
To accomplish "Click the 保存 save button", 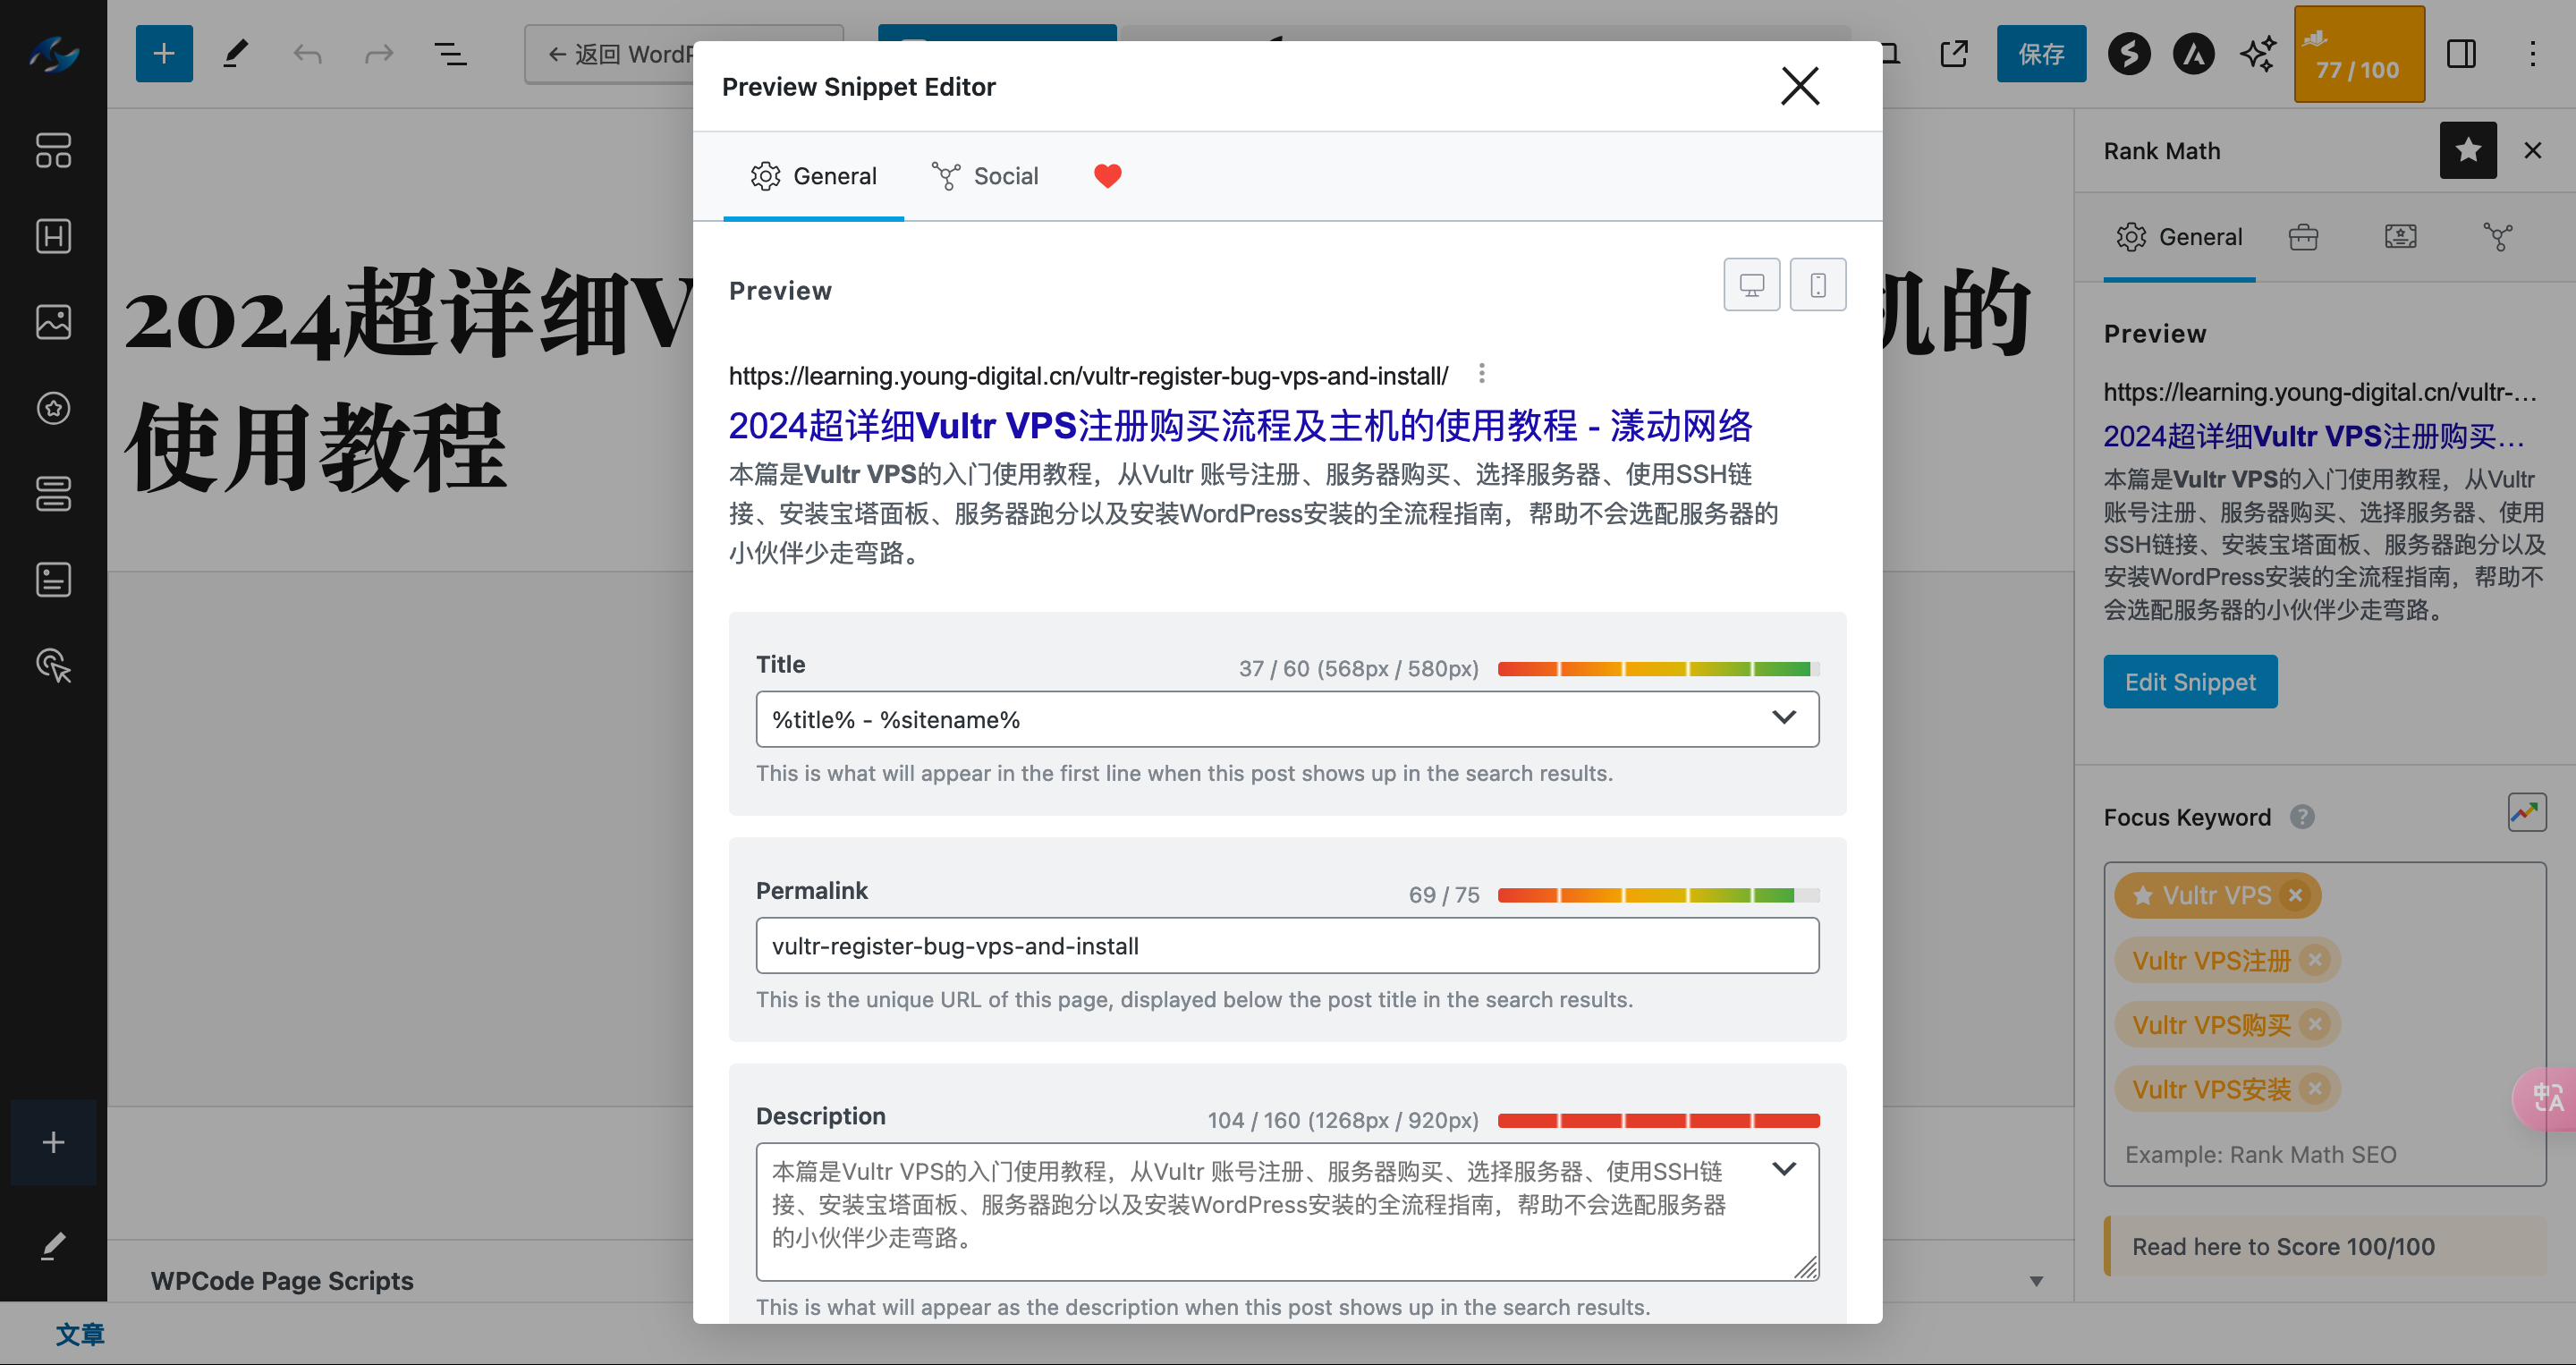I will click(2041, 54).
